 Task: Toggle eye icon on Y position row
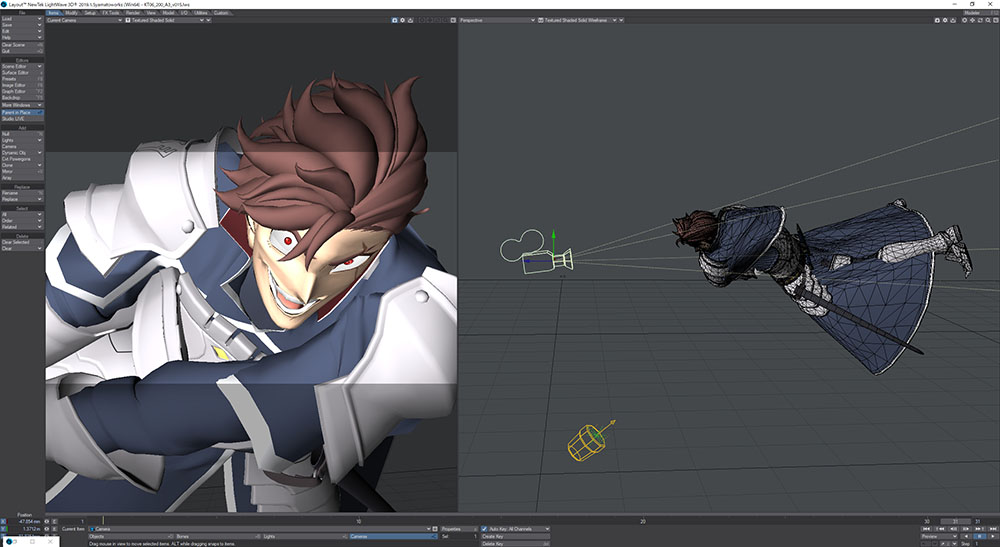pos(47,529)
